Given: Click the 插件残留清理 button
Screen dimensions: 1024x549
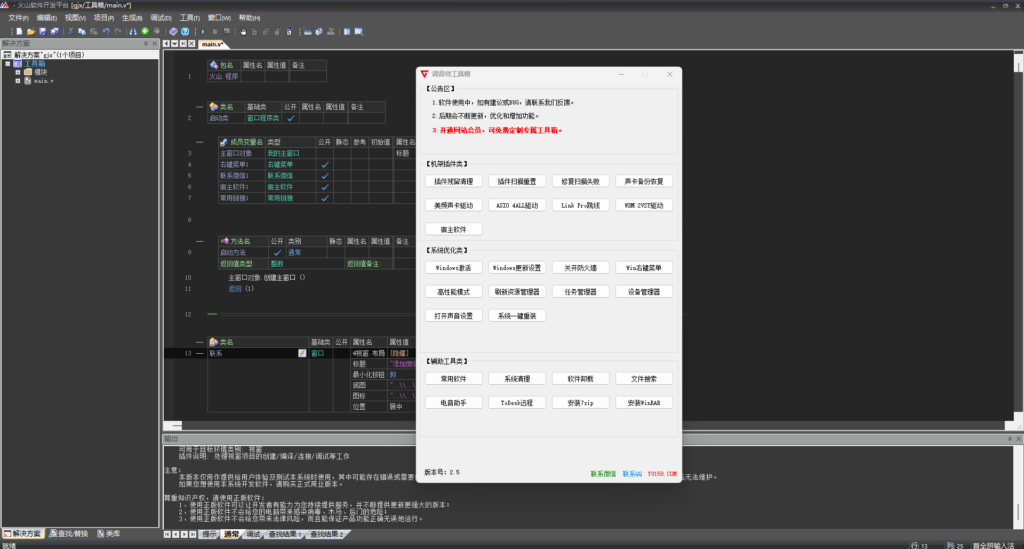Looking at the screenshot, I should click(x=453, y=182).
